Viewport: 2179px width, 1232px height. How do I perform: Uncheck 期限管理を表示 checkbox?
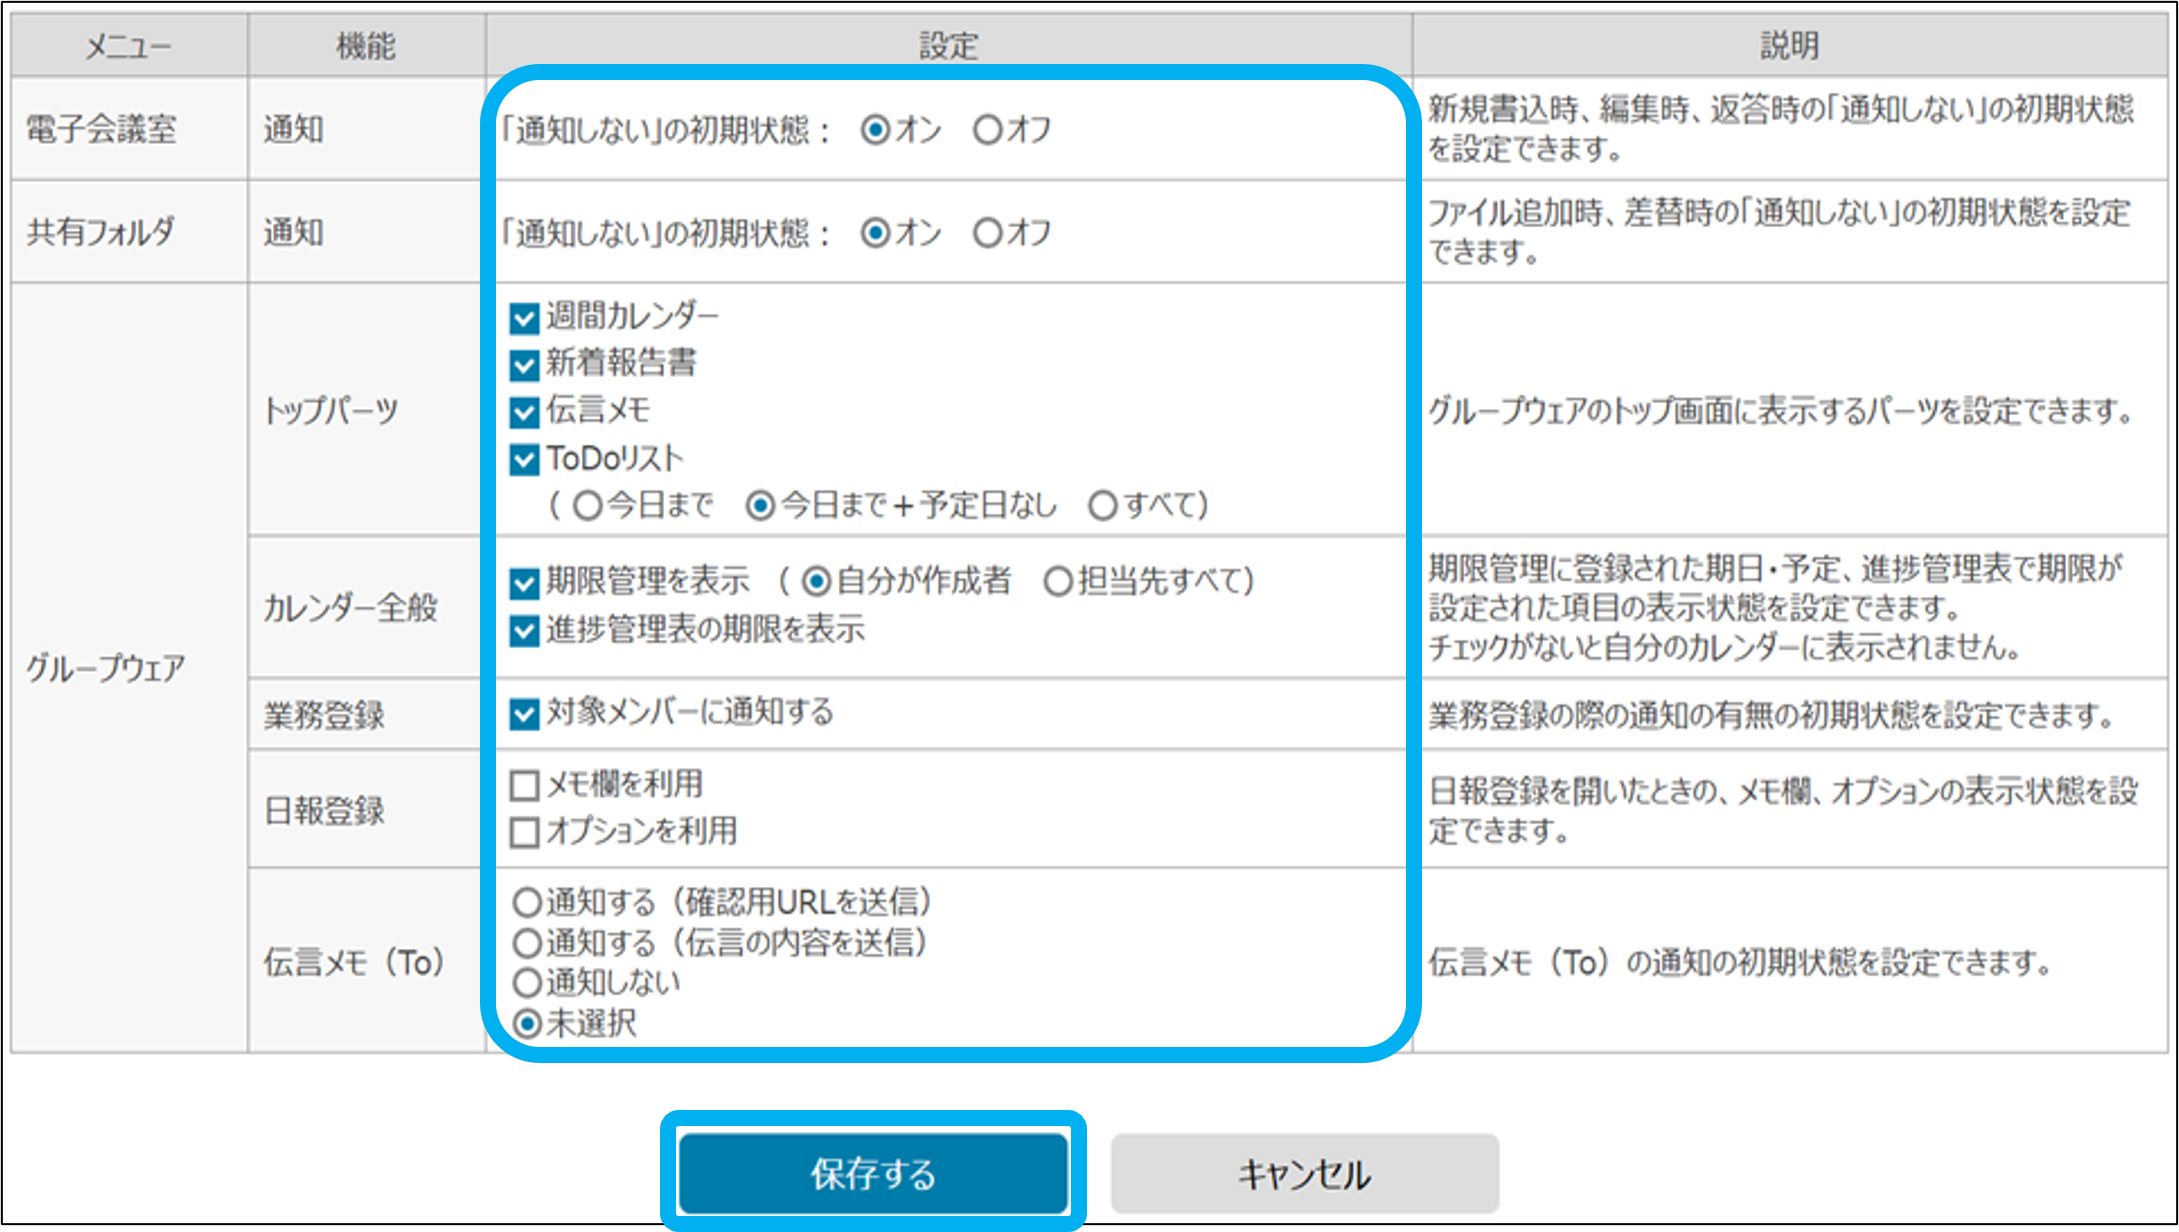pyautogui.click(x=524, y=583)
